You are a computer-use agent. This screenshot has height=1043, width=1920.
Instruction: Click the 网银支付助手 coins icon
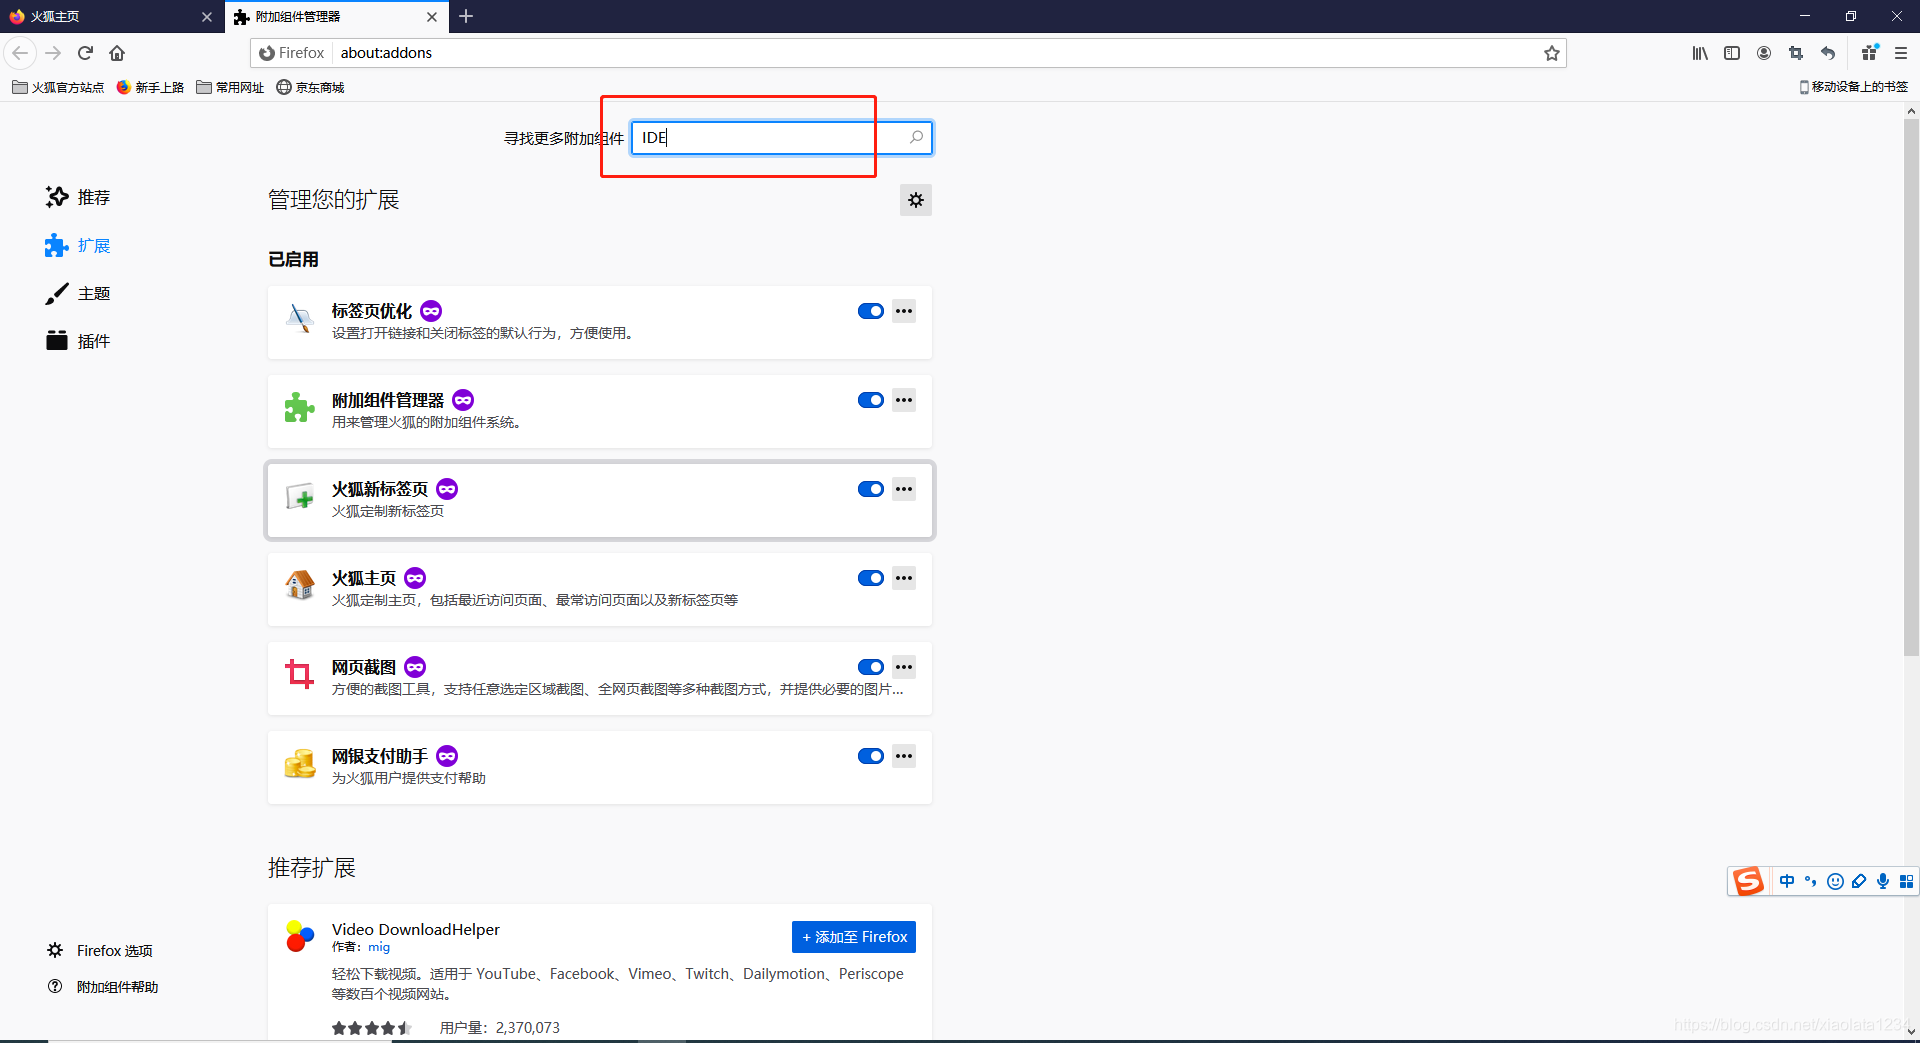[x=300, y=764]
